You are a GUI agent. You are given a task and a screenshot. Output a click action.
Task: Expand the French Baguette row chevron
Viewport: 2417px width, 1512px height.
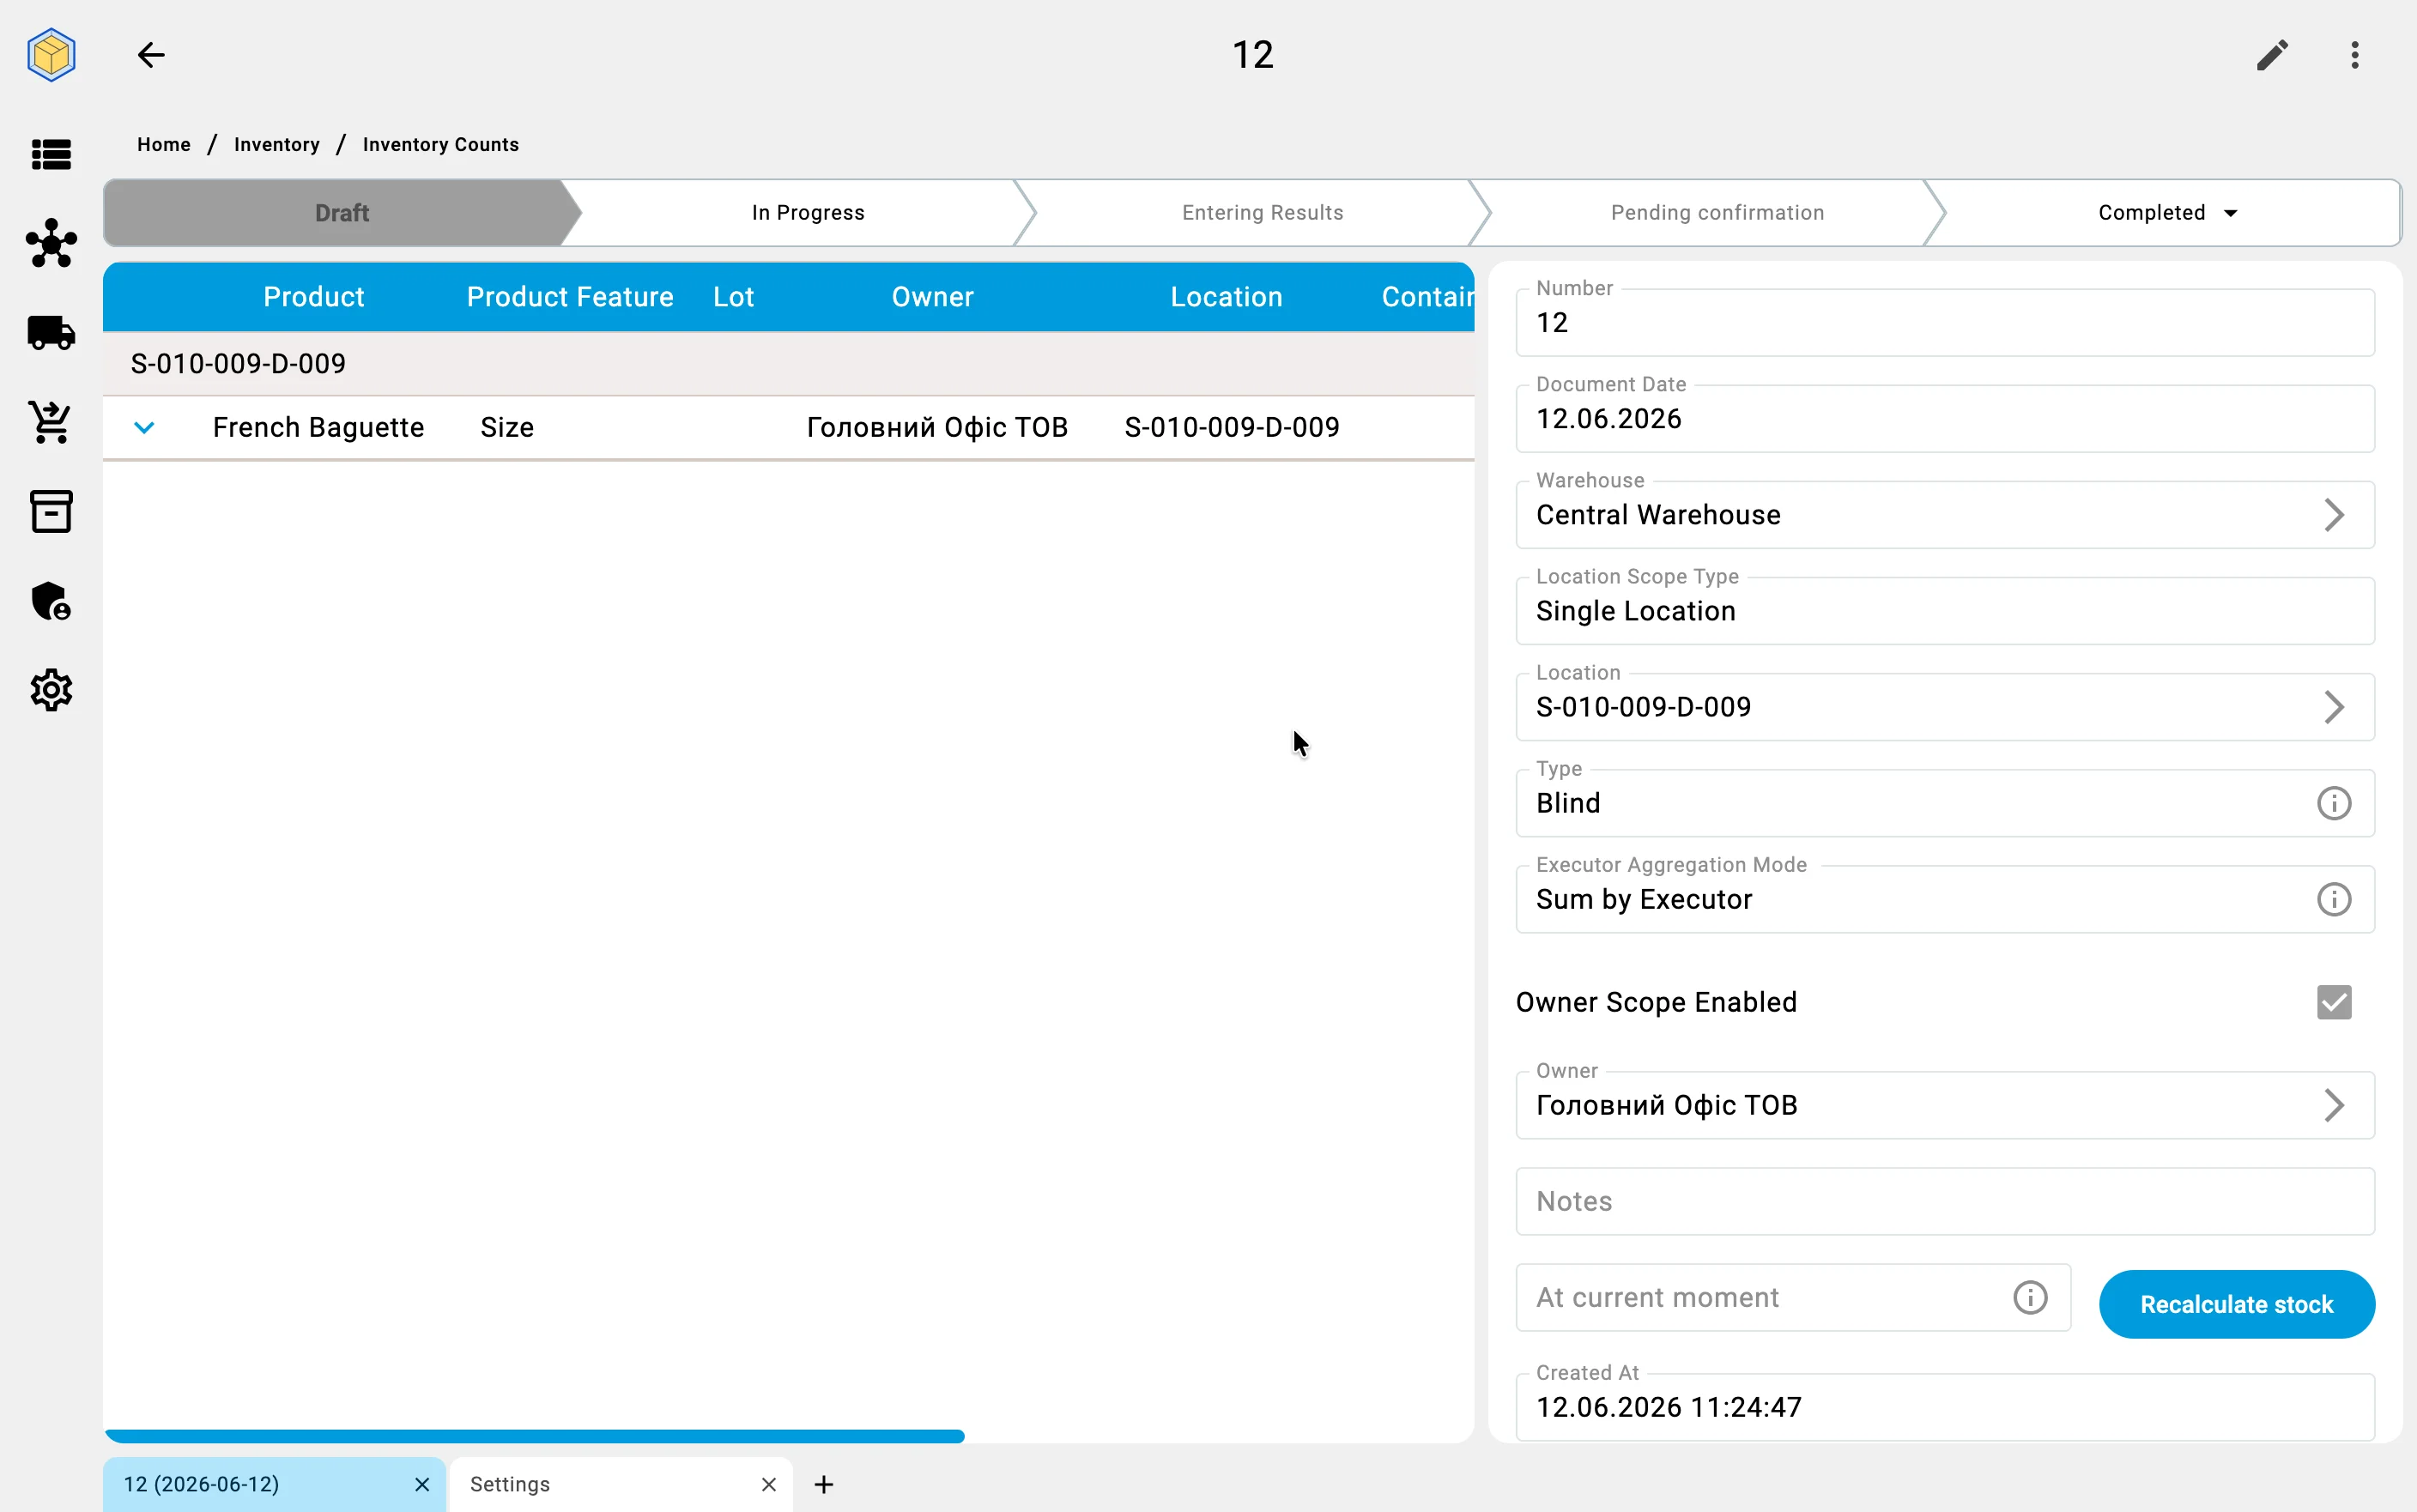click(x=144, y=427)
